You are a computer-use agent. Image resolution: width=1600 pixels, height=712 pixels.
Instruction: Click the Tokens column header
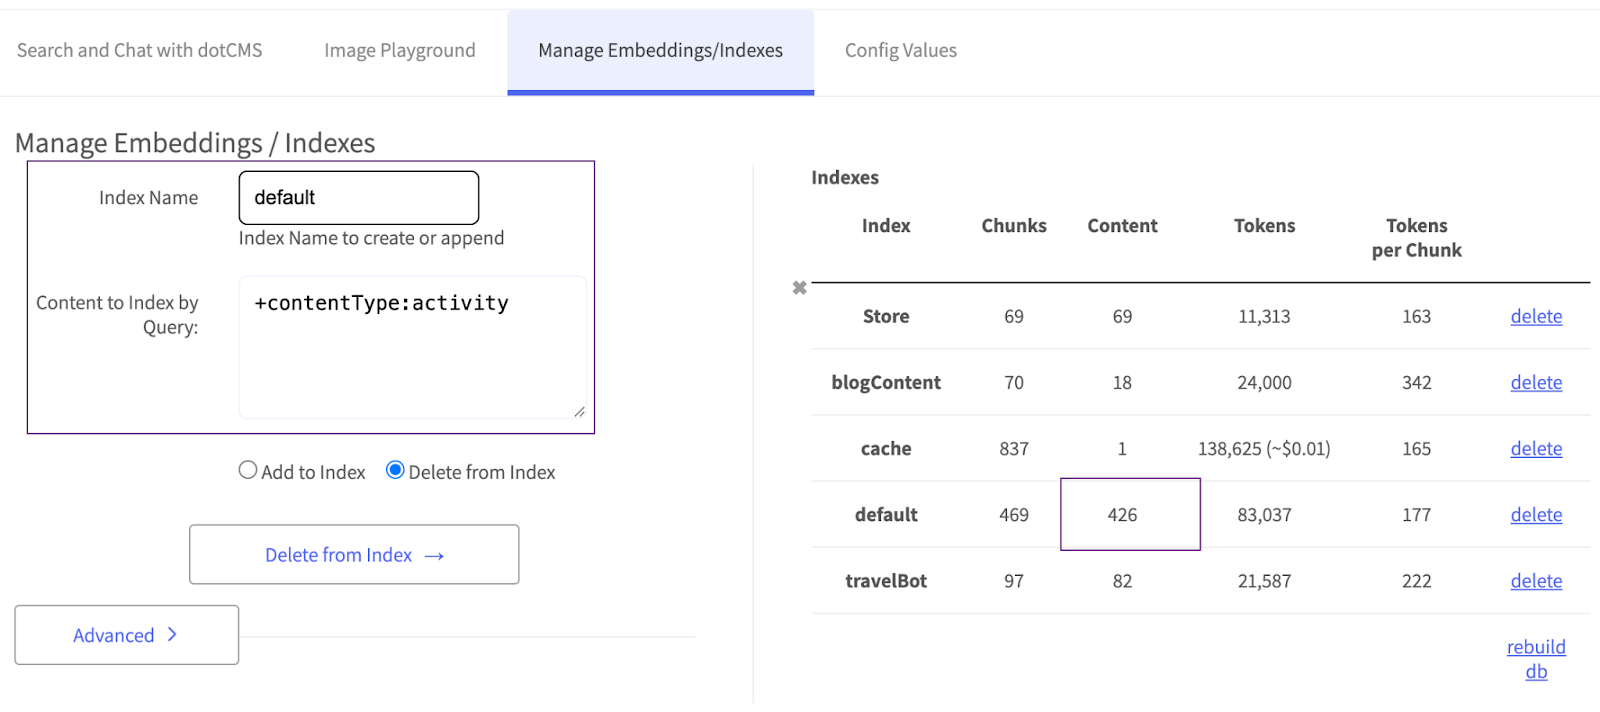[1264, 226]
